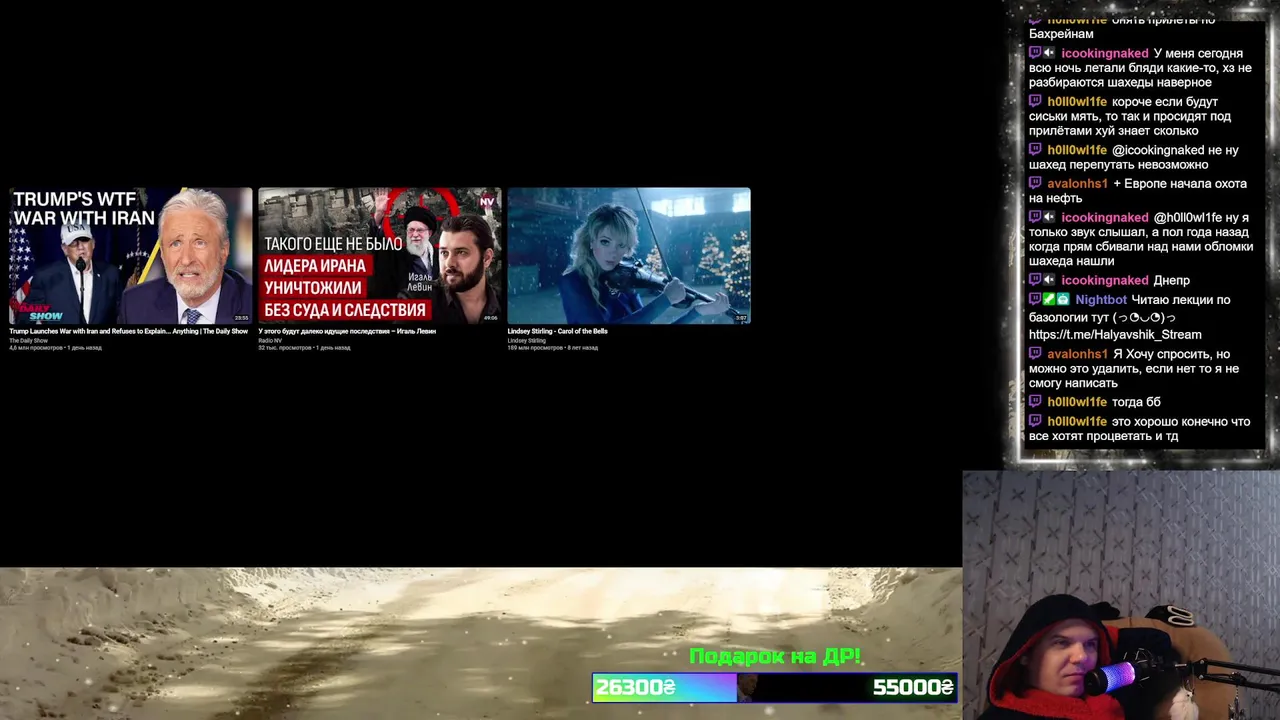This screenshot has height=720, width=1280.
Task: Click the 'Подарок на ДР!' goal label
Action: click(x=775, y=657)
